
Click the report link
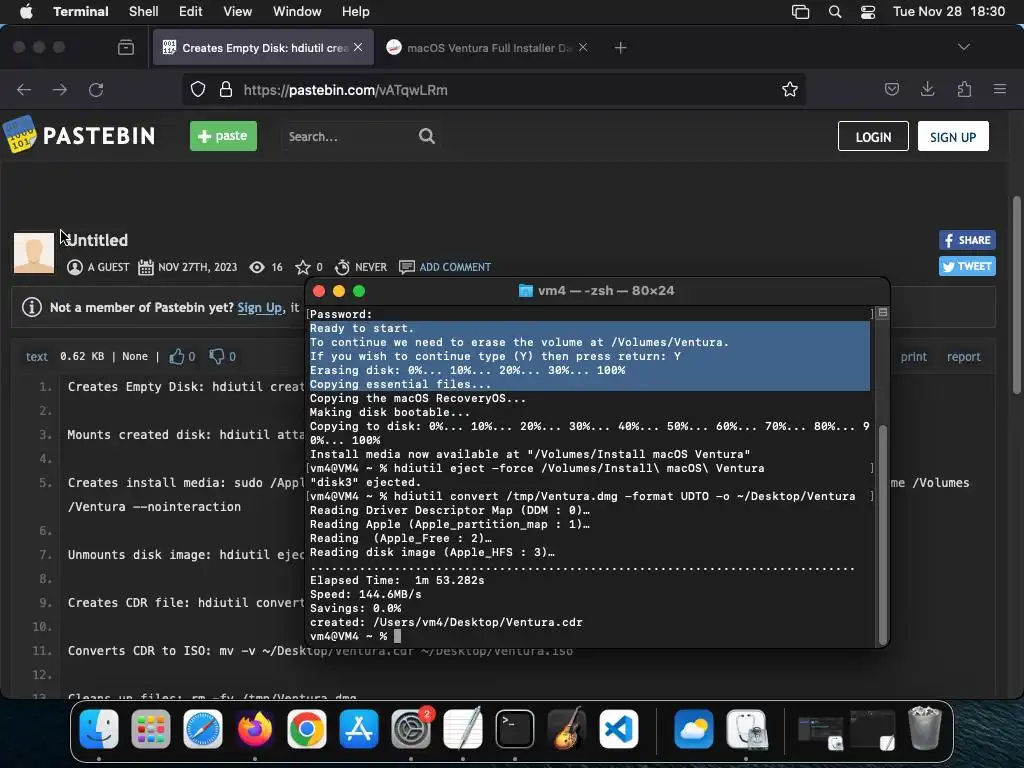coord(964,357)
